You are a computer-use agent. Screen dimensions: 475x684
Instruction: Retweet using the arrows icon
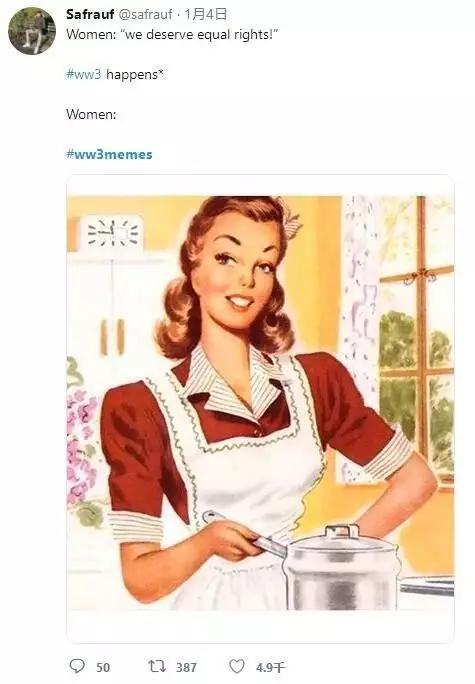[x=157, y=666]
